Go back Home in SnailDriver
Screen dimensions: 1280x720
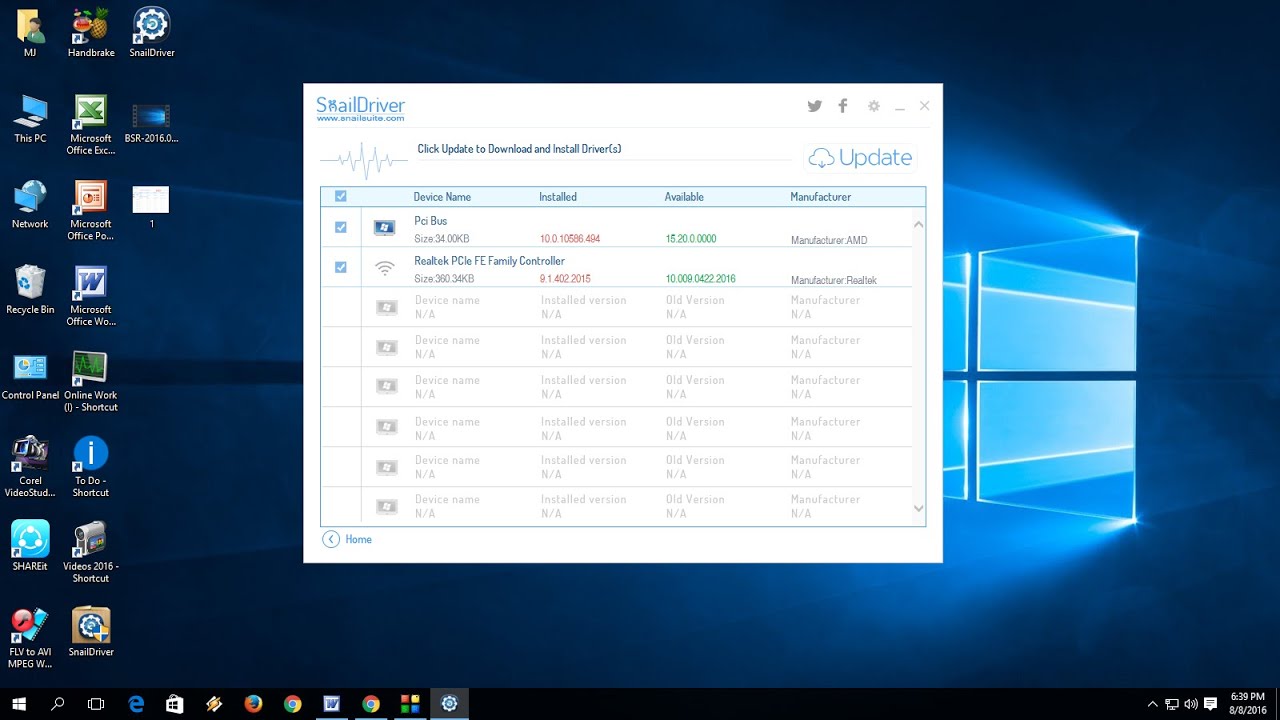pos(347,539)
